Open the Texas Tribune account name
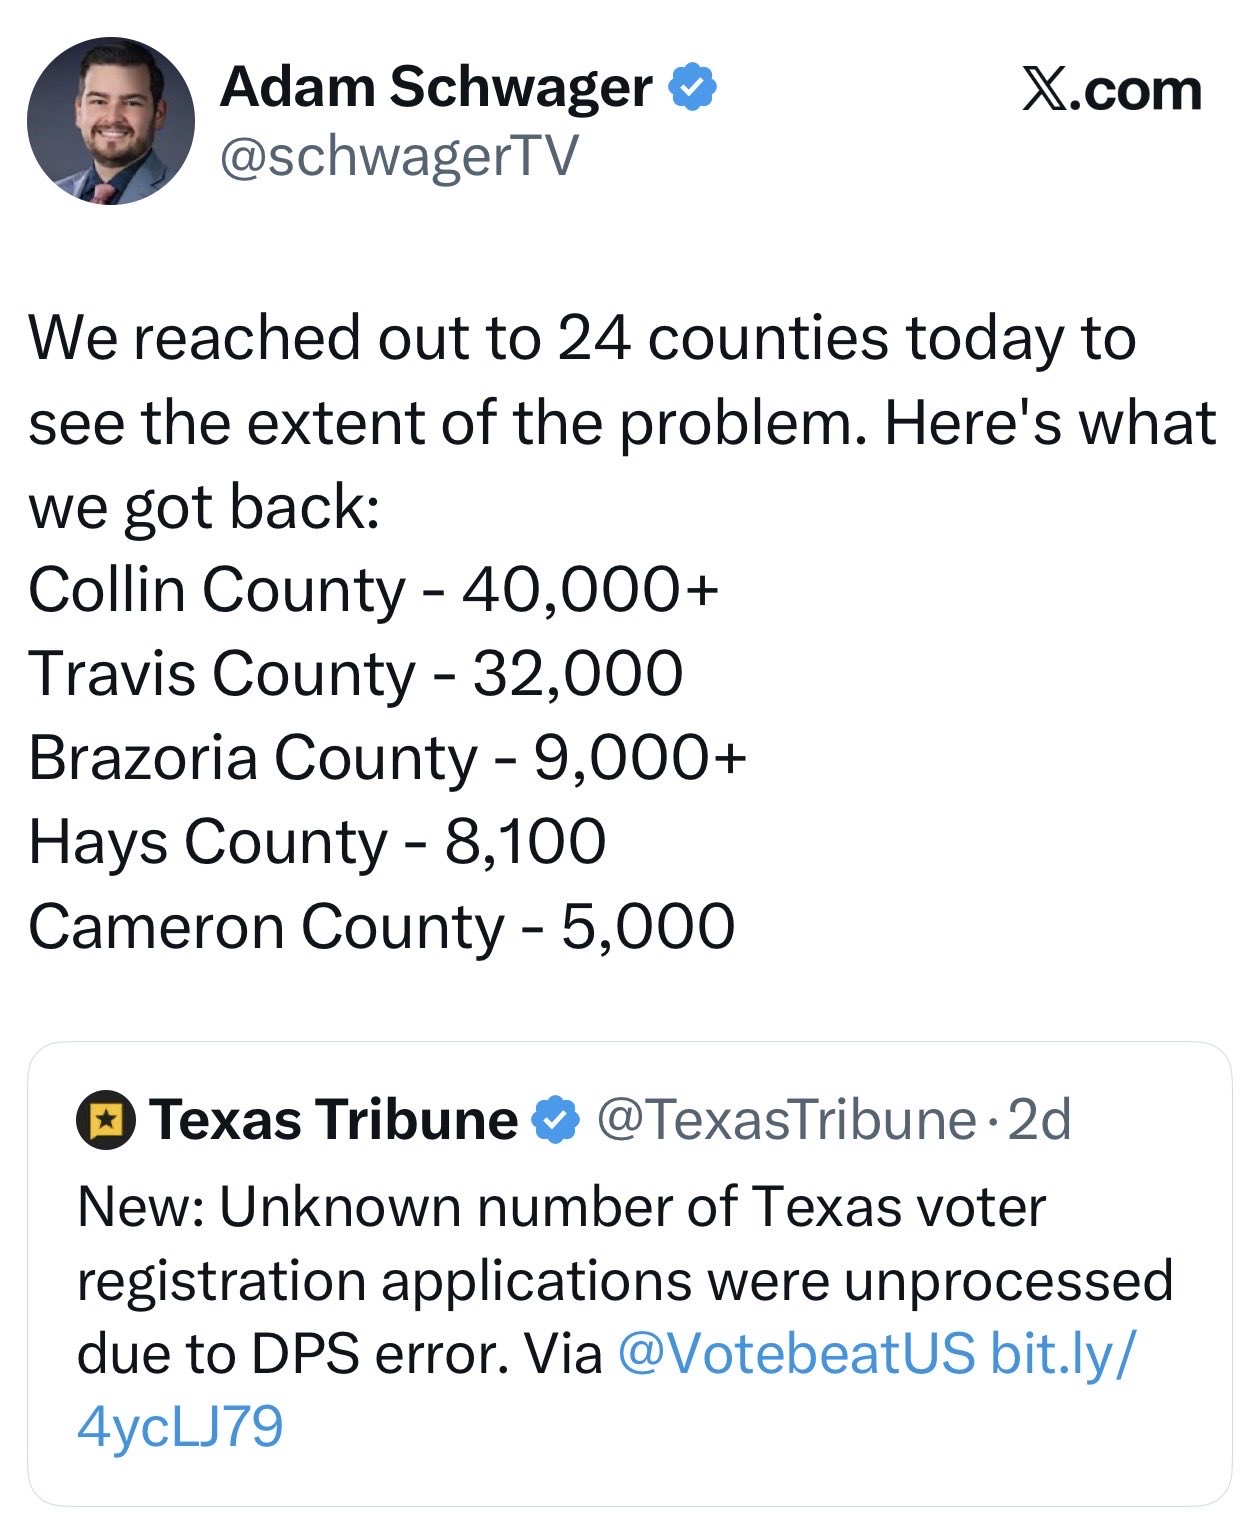The width and height of the screenshot is (1260, 1514). [334, 1119]
